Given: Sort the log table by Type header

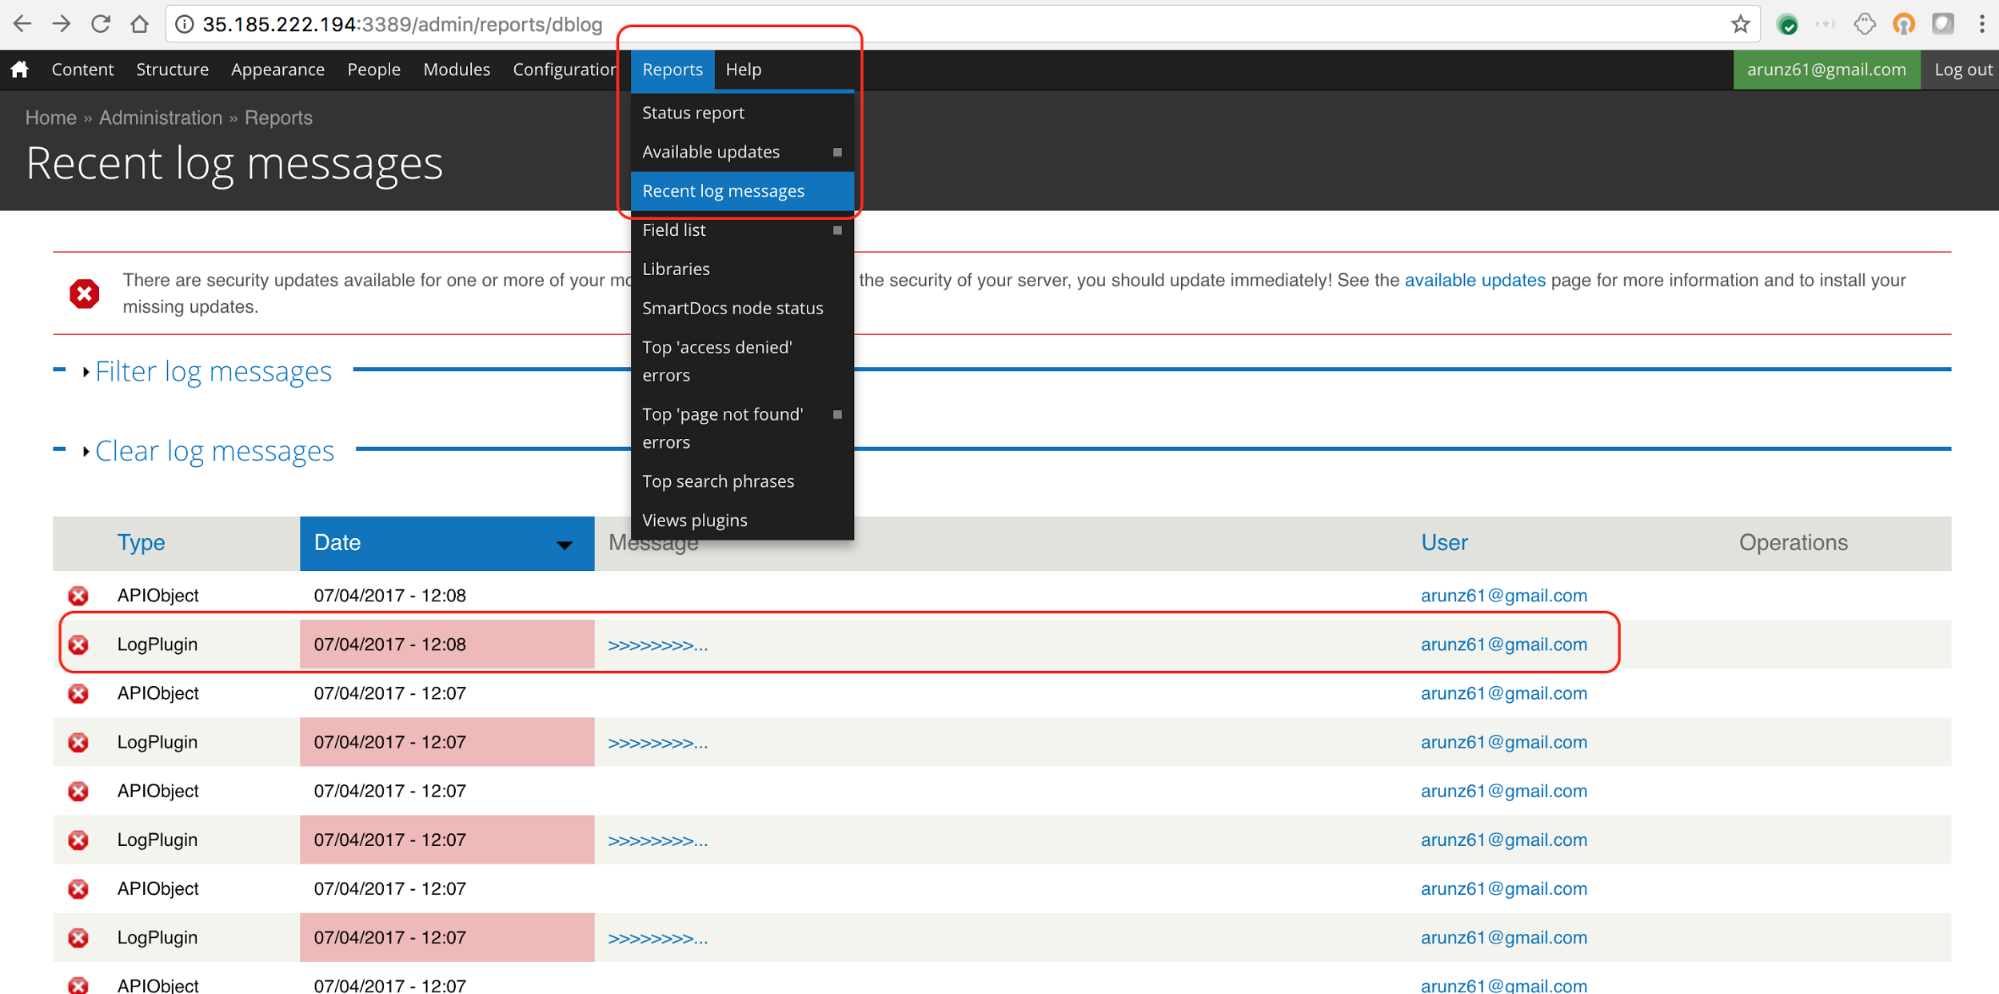Looking at the screenshot, I should (x=141, y=543).
